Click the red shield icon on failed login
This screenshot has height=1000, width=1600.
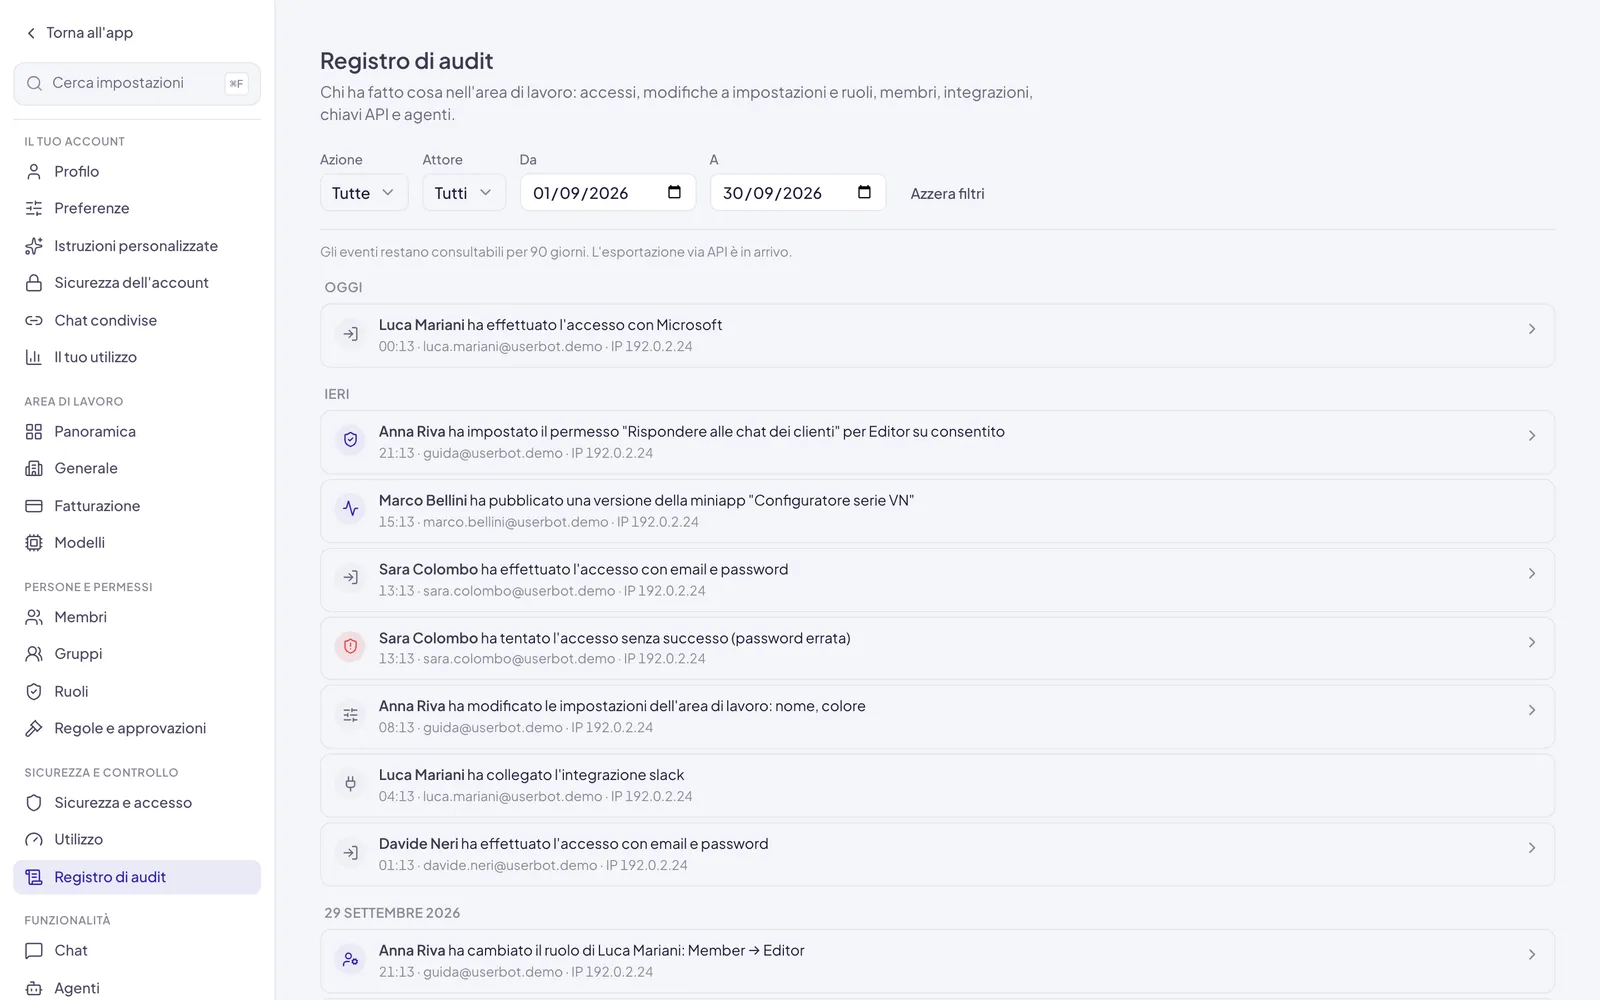pos(350,646)
